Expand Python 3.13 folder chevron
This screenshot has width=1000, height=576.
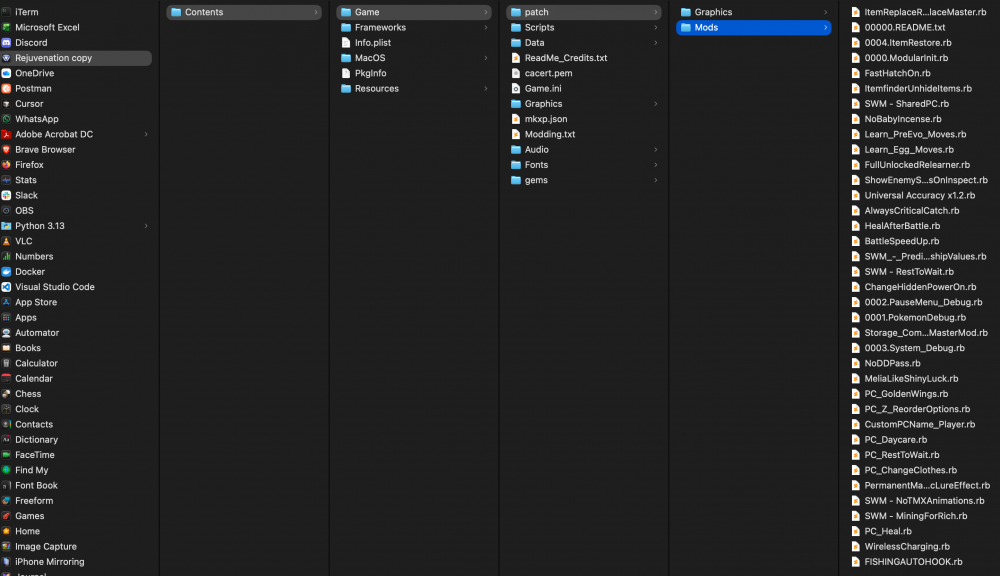[x=146, y=226]
